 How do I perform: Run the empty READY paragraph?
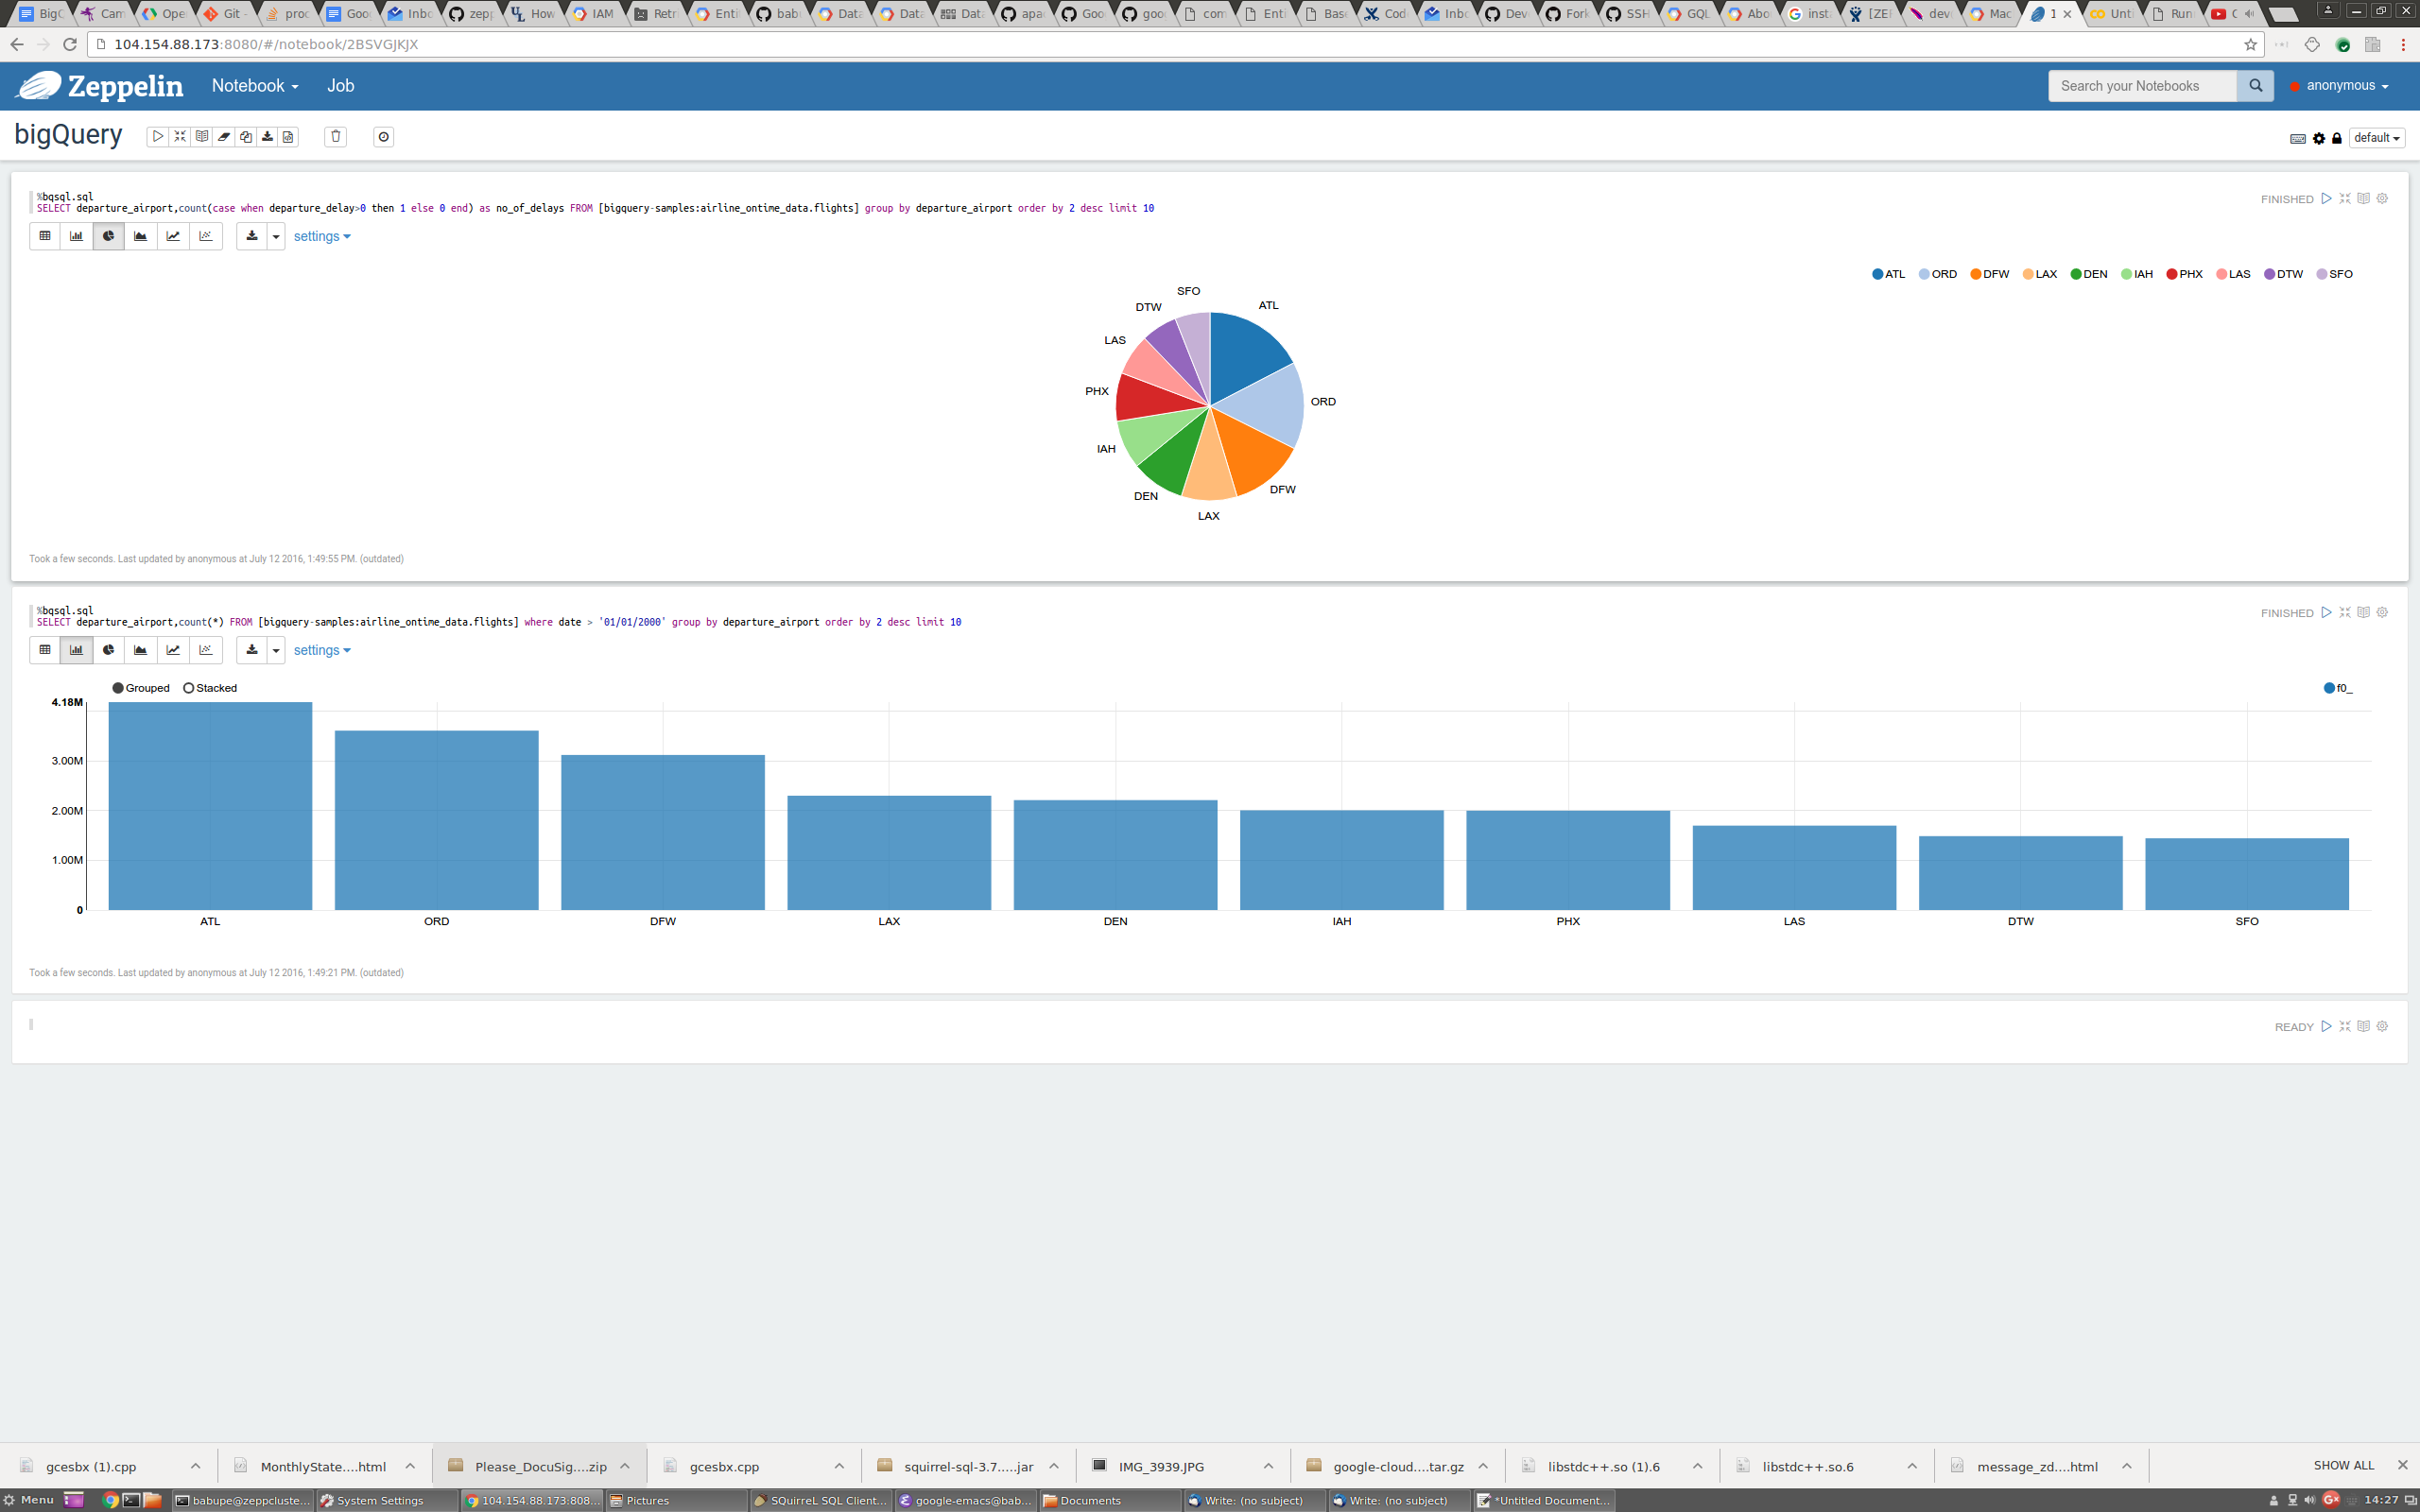(2327, 1026)
